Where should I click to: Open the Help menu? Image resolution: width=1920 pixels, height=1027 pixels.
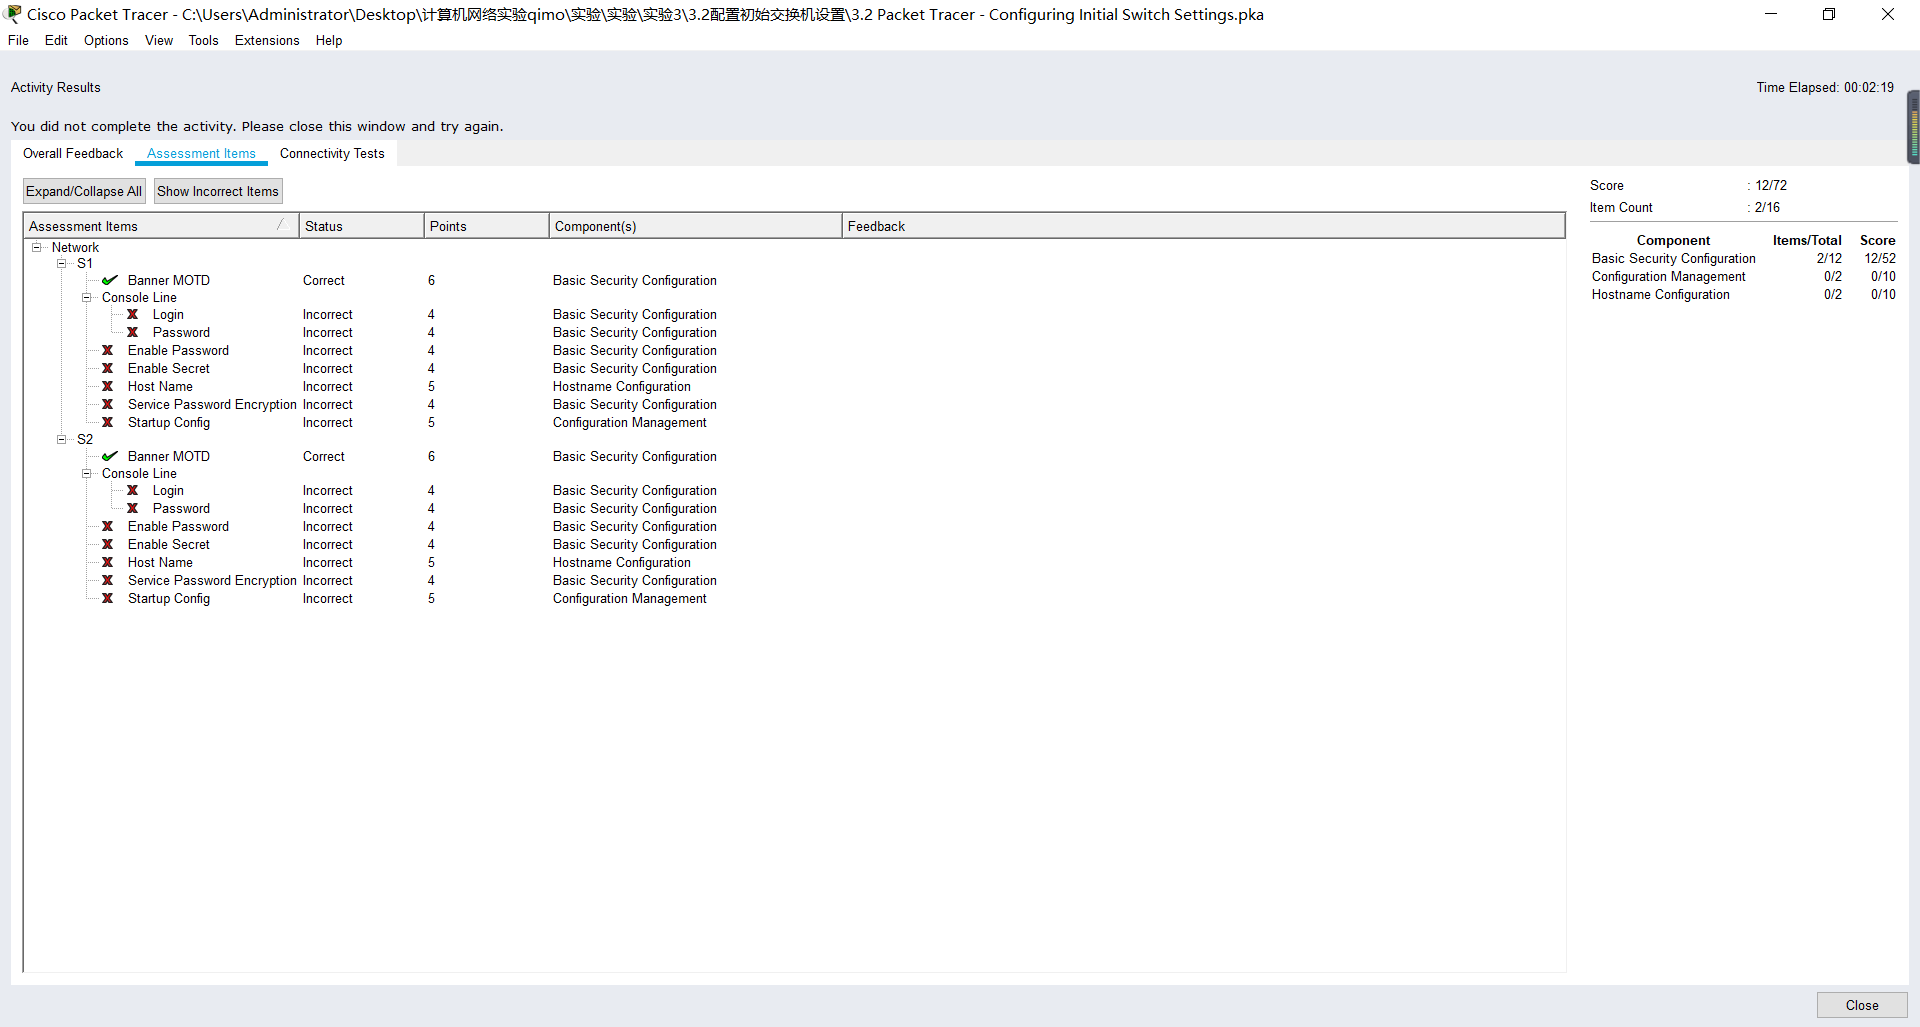pos(329,40)
